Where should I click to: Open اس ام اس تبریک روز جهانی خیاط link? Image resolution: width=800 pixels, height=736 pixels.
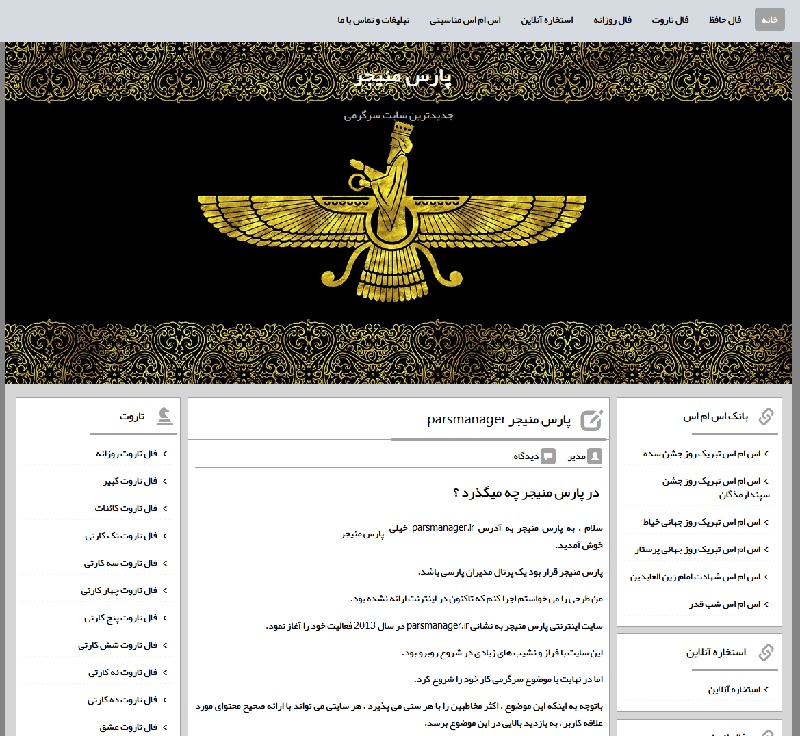click(x=702, y=522)
